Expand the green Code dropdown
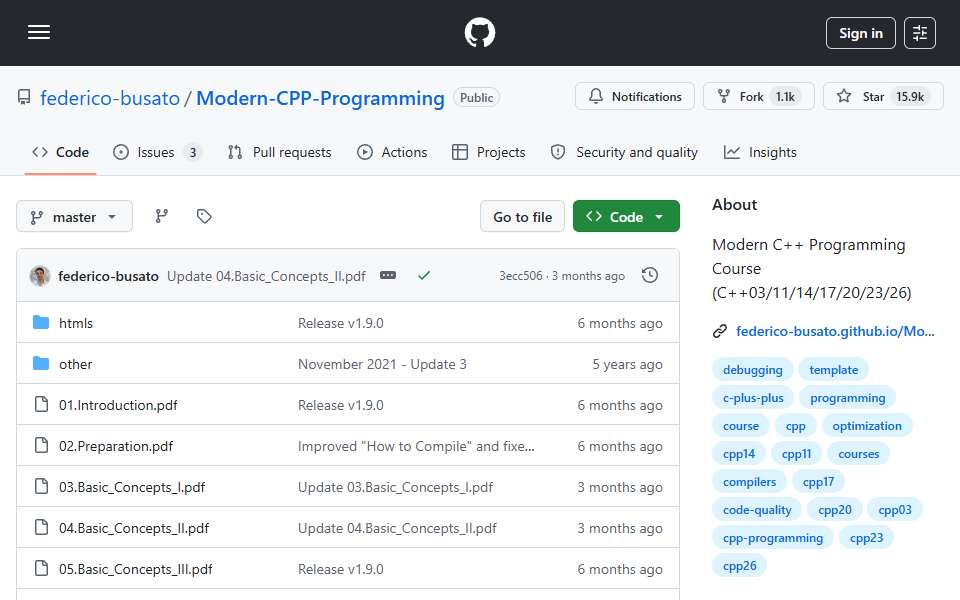960x600 pixels. pos(626,217)
